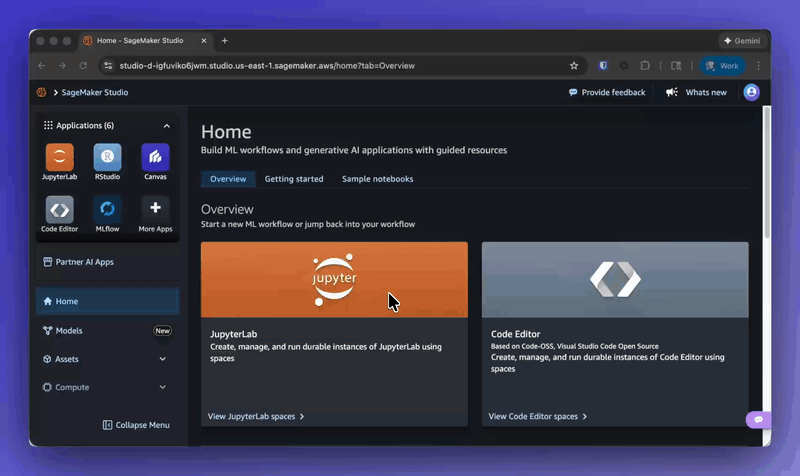Open the Canvas application icon
800x476 pixels.
[155, 157]
